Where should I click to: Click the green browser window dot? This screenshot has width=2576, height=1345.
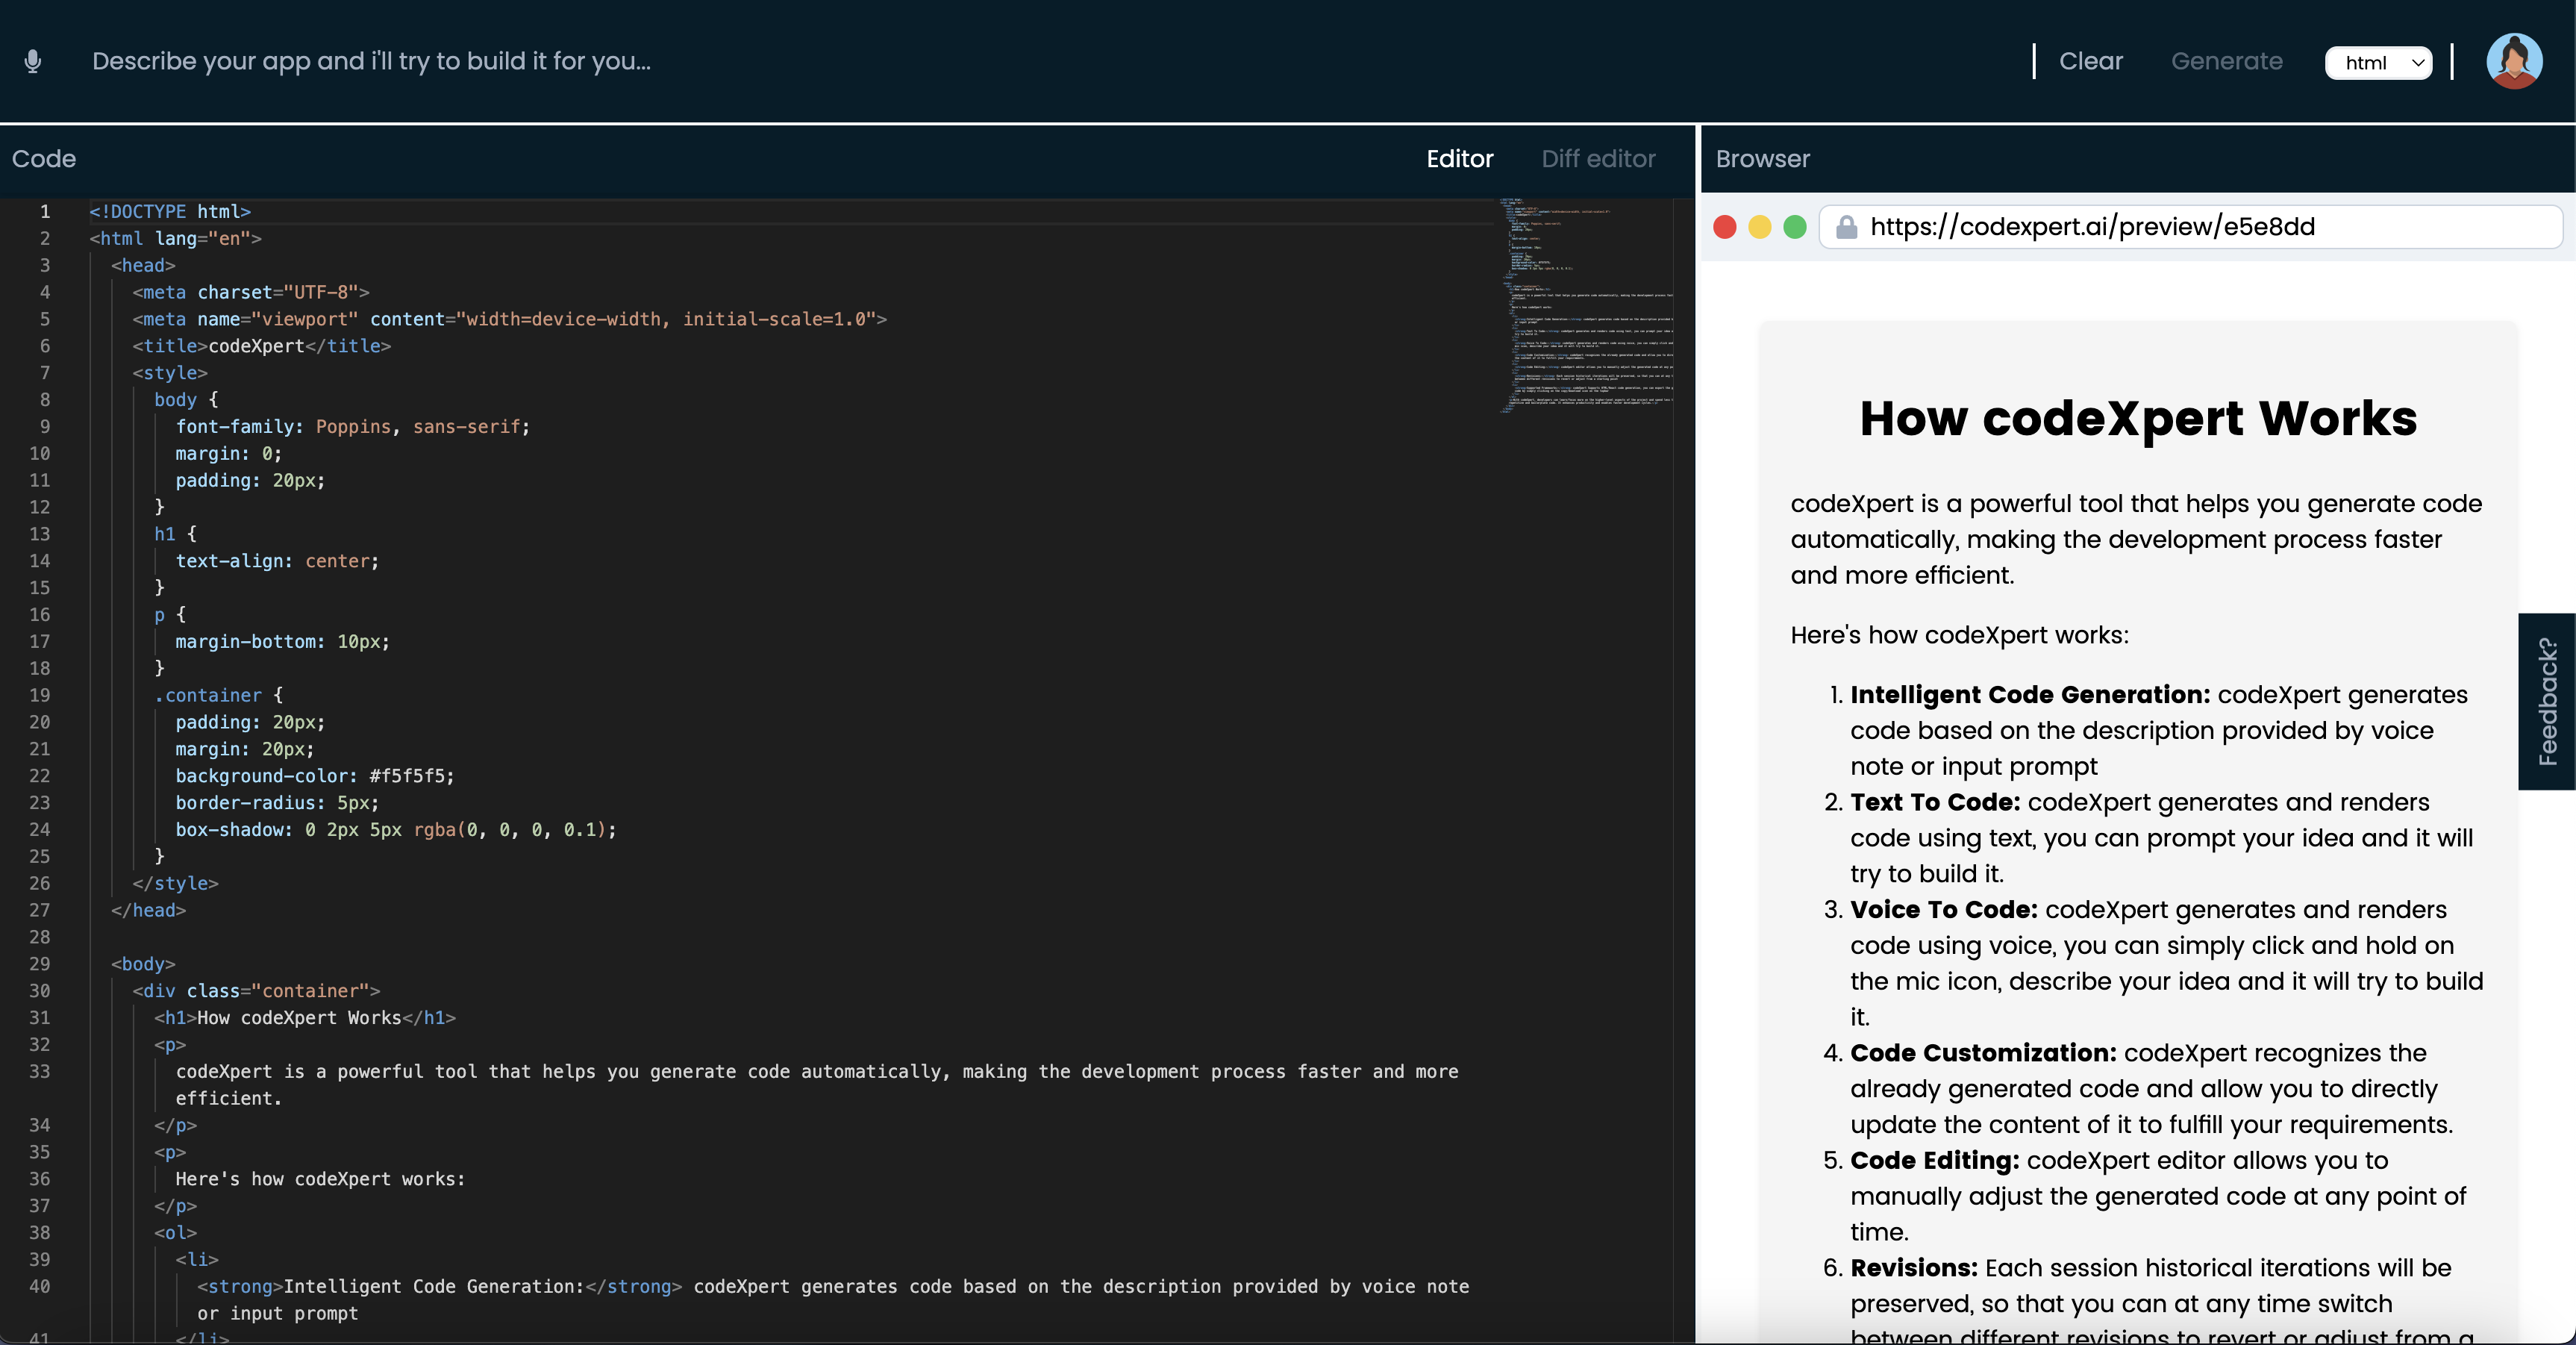pyautogui.click(x=1795, y=227)
